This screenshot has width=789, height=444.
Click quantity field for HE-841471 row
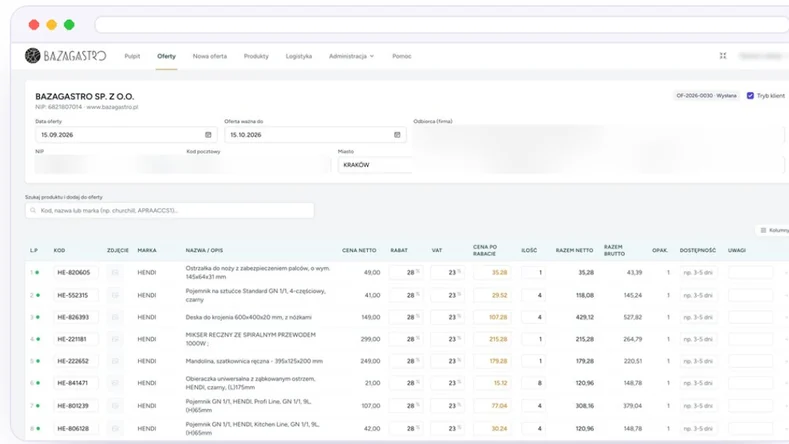tap(533, 383)
